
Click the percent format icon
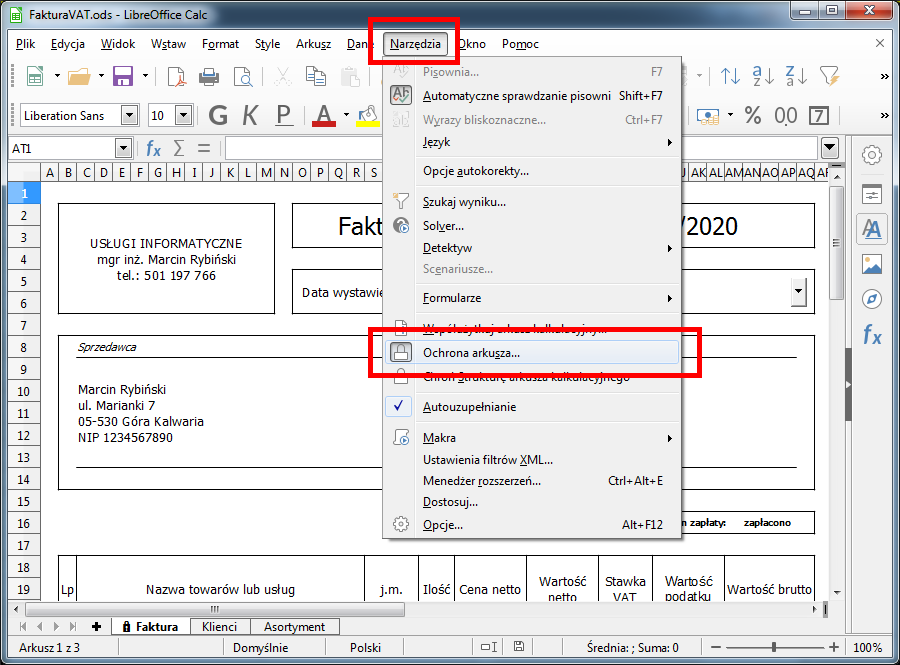click(752, 115)
